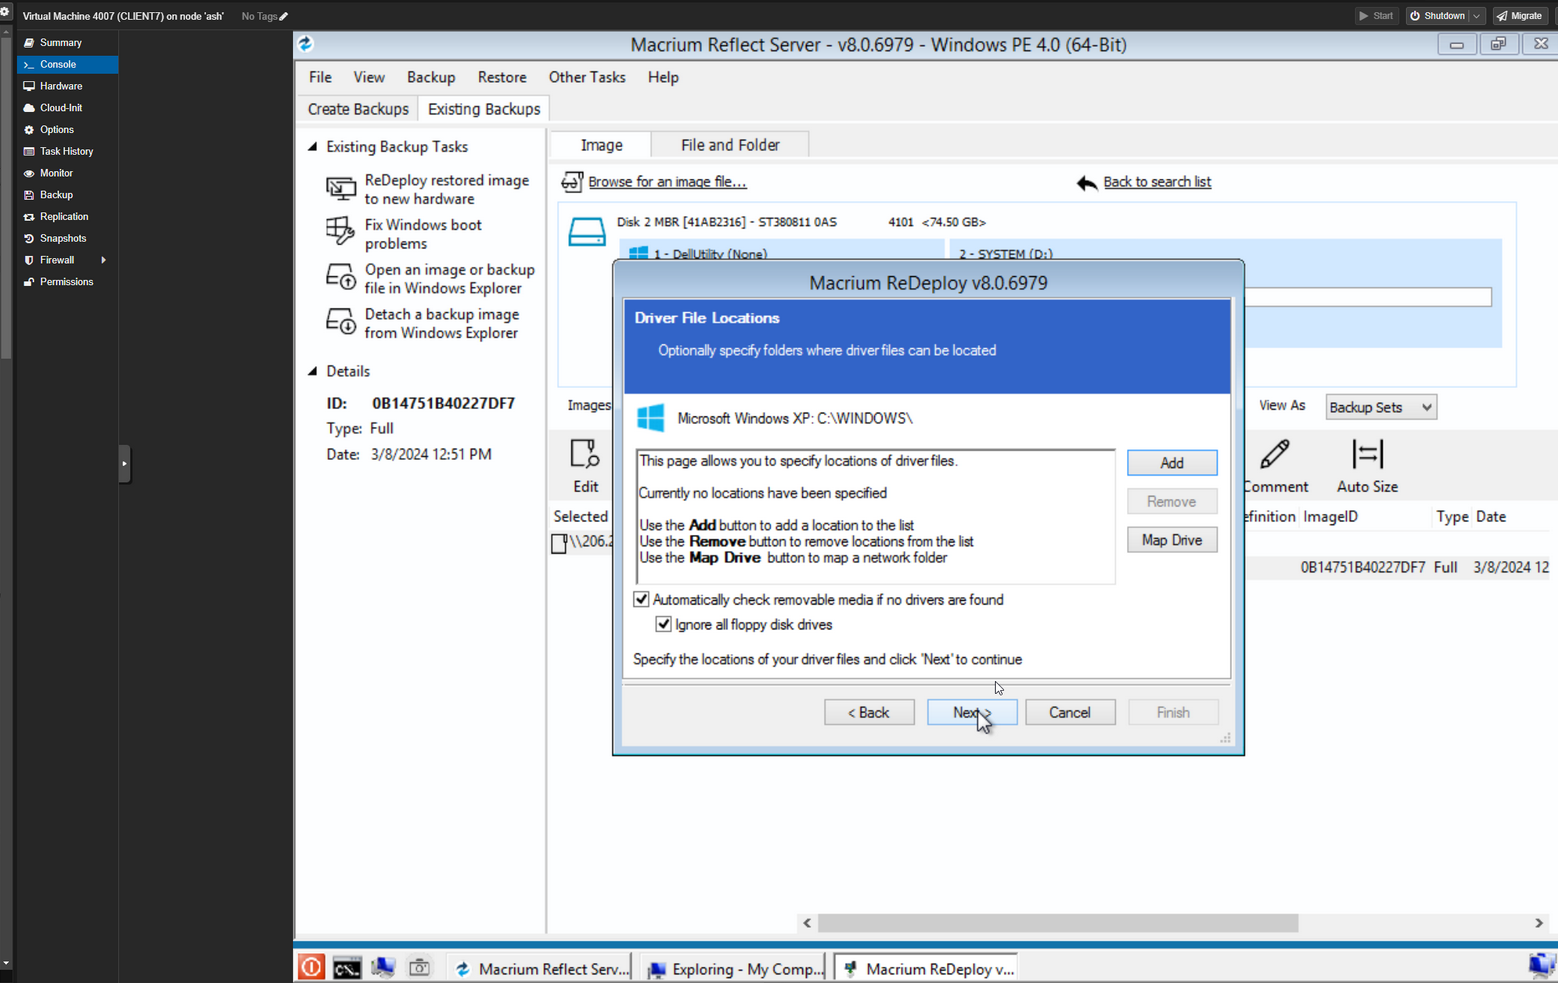Collapse the Details section
Image resolution: width=1558 pixels, height=983 pixels.
[313, 371]
